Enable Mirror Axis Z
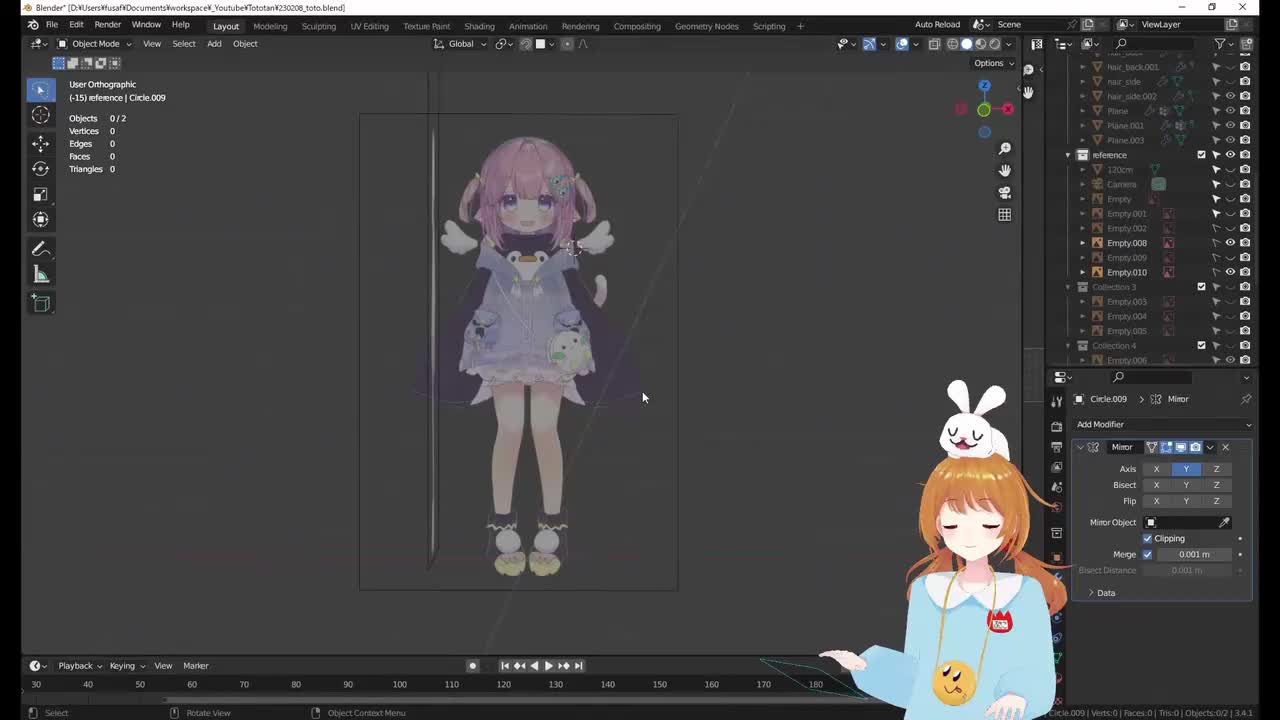 click(x=1216, y=469)
